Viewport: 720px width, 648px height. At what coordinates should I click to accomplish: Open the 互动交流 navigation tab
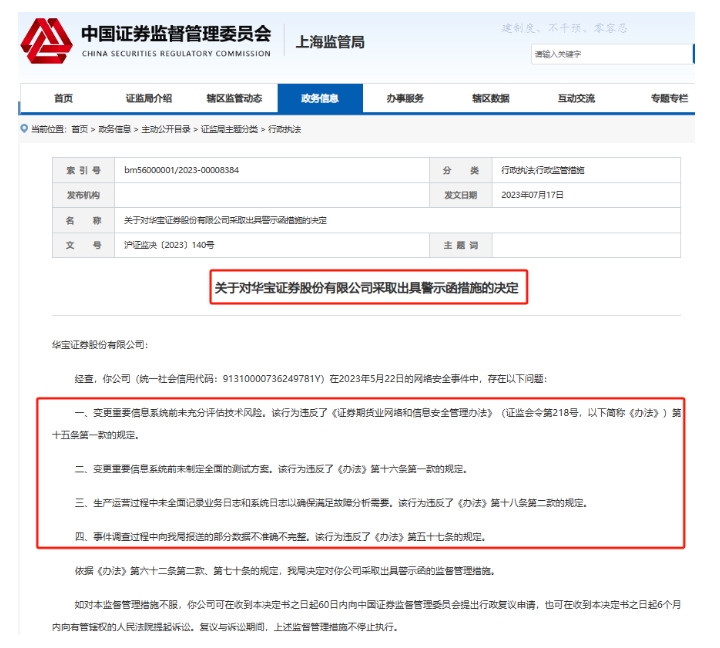[x=576, y=98]
